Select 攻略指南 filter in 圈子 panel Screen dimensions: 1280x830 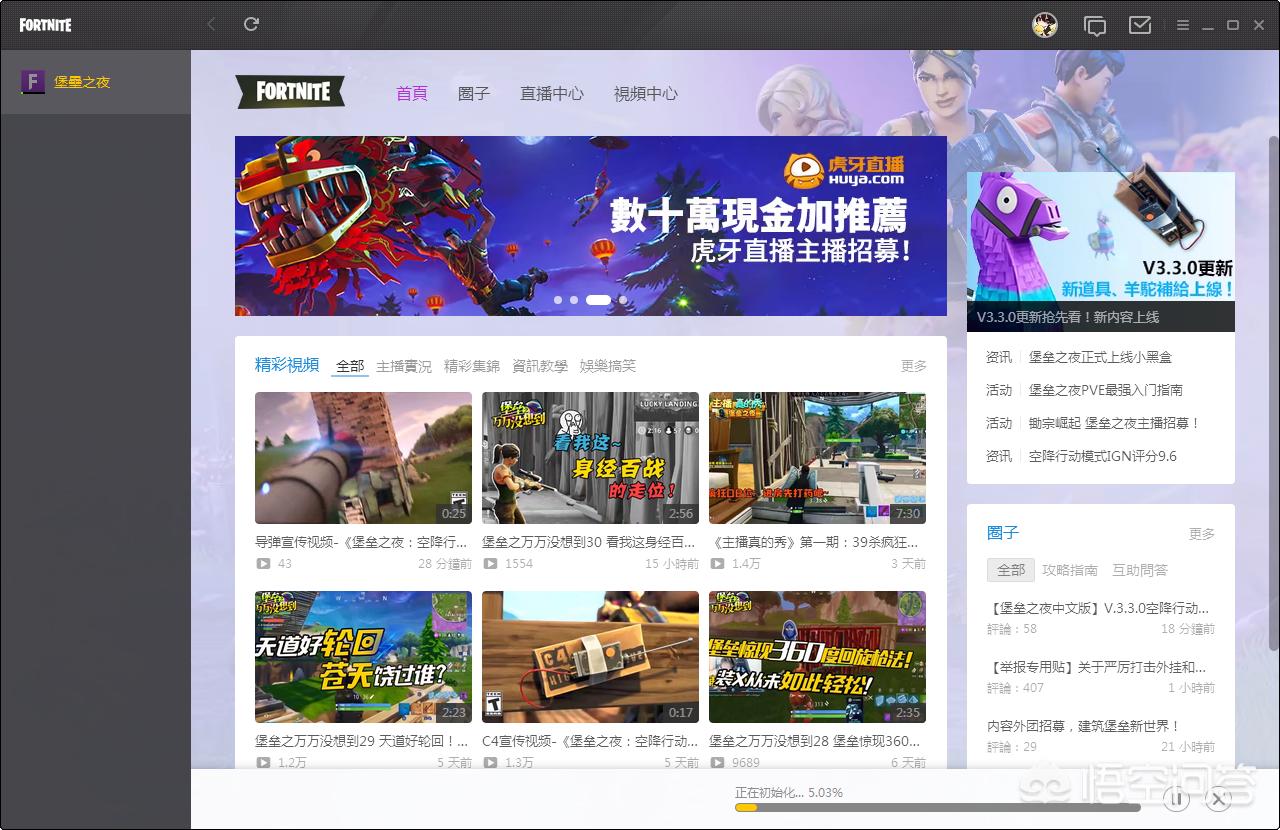1070,570
